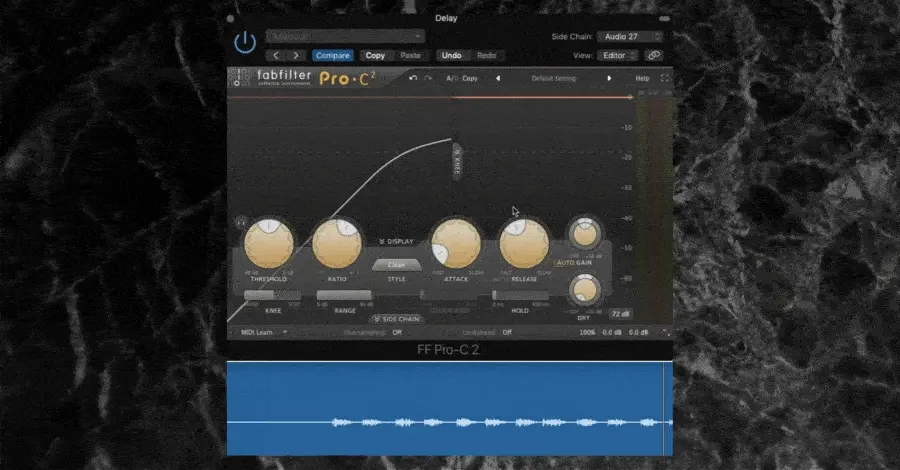Viewport: 900px width, 470px height.
Task: Select previous FabFilter preset arrow
Action: coord(498,79)
